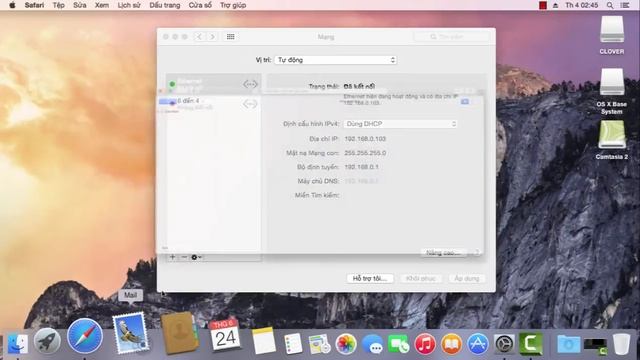Viewport: 640px width, 360px height.
Task: Click the subnet mask 255.255.255.0 value
Action: pyautogui.click(x=365, y=153)
